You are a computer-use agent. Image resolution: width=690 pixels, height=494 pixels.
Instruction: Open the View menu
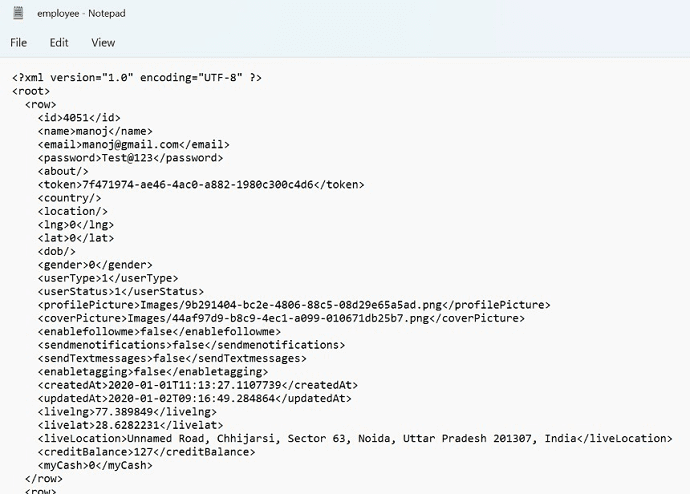(103, 43)
